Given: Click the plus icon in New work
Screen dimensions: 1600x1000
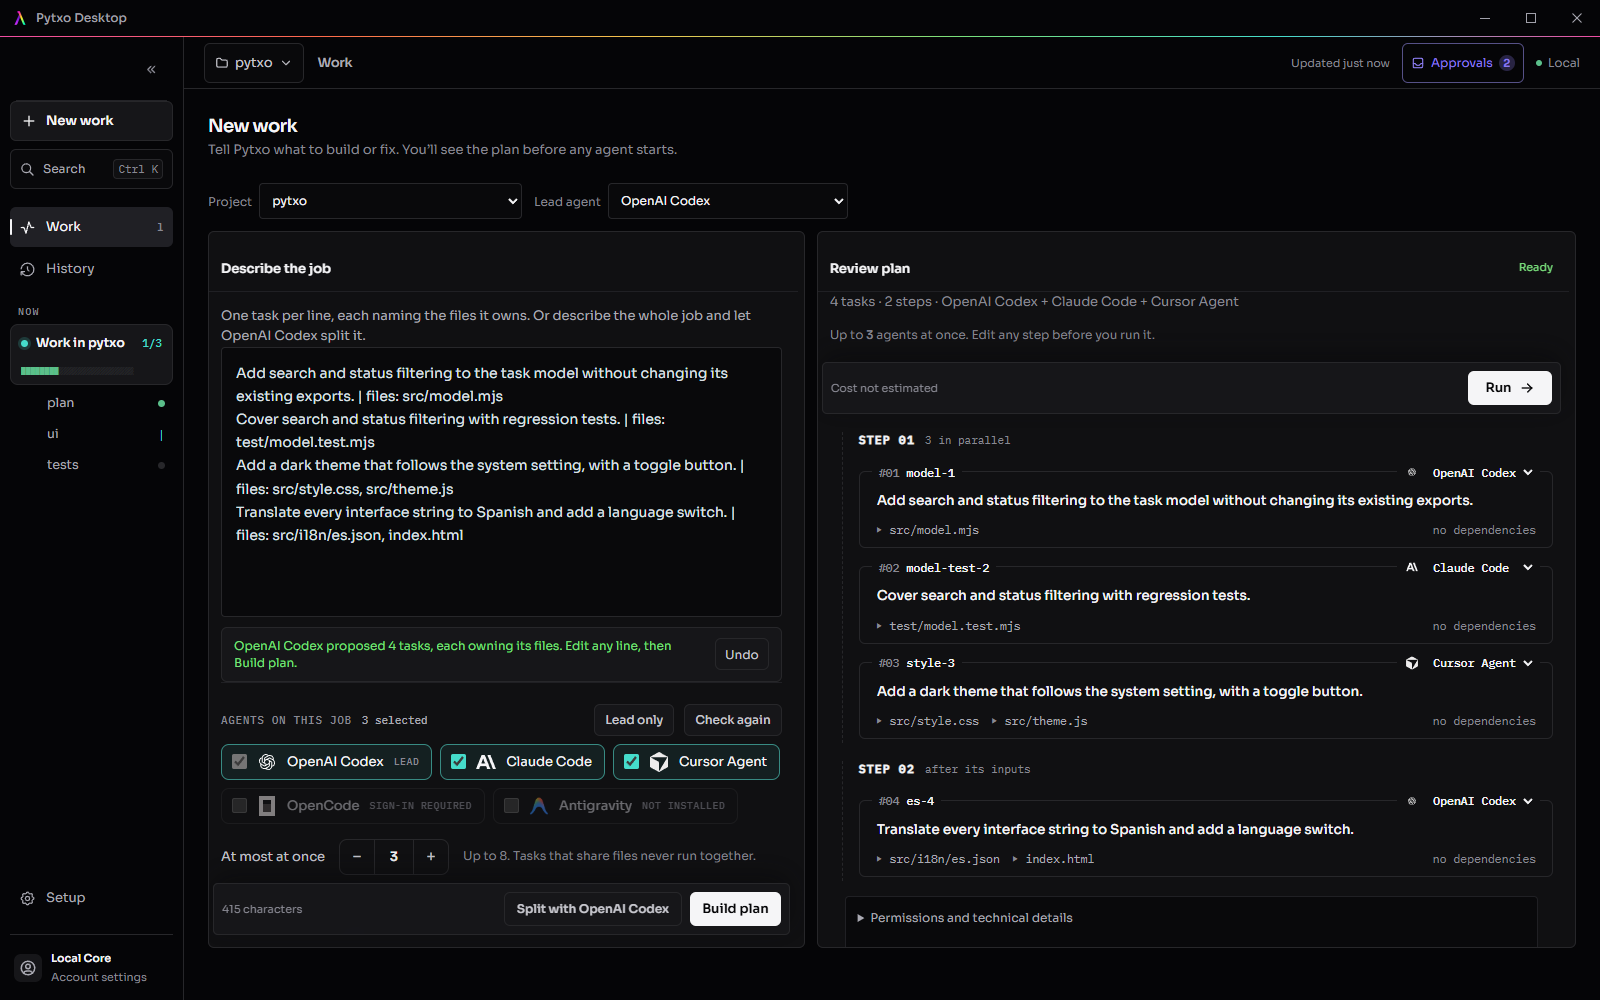Looking at the screenshot, I should [29, 121].
